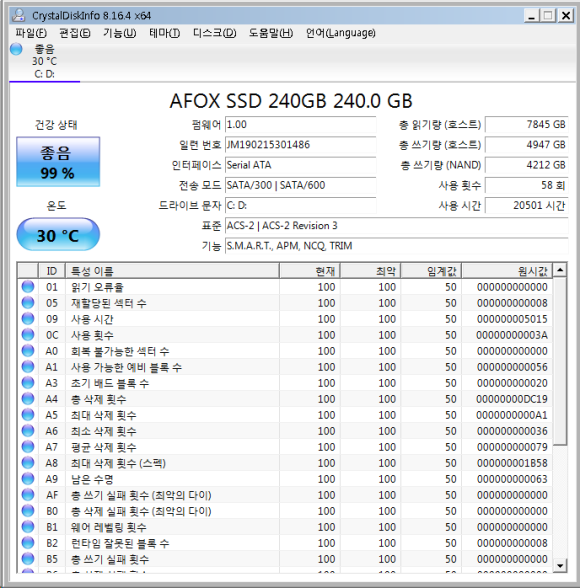Click the CrystalDiskInfo title bar app icon
Image resolution: width=580 pixels, height=588 pixels.
click(x=18, y=15)
